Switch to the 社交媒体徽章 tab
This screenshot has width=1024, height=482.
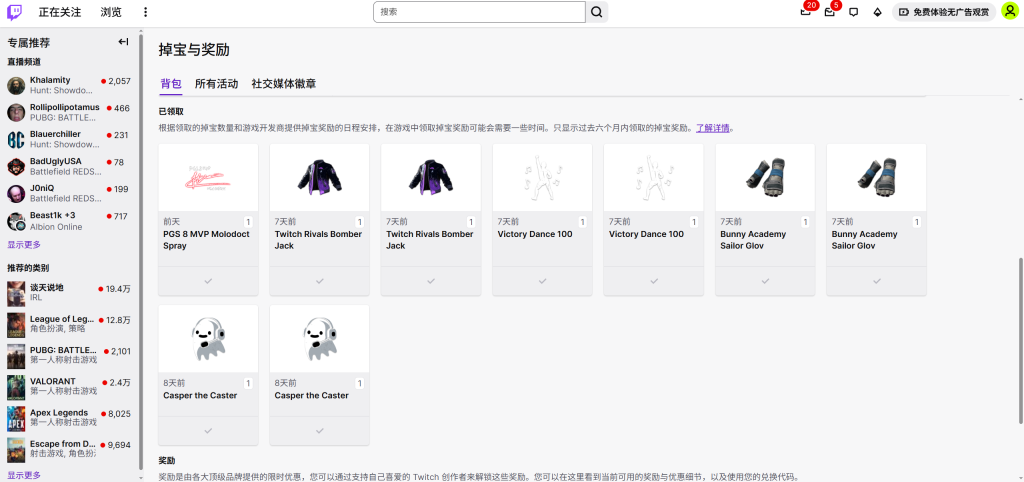coord(284,84)
